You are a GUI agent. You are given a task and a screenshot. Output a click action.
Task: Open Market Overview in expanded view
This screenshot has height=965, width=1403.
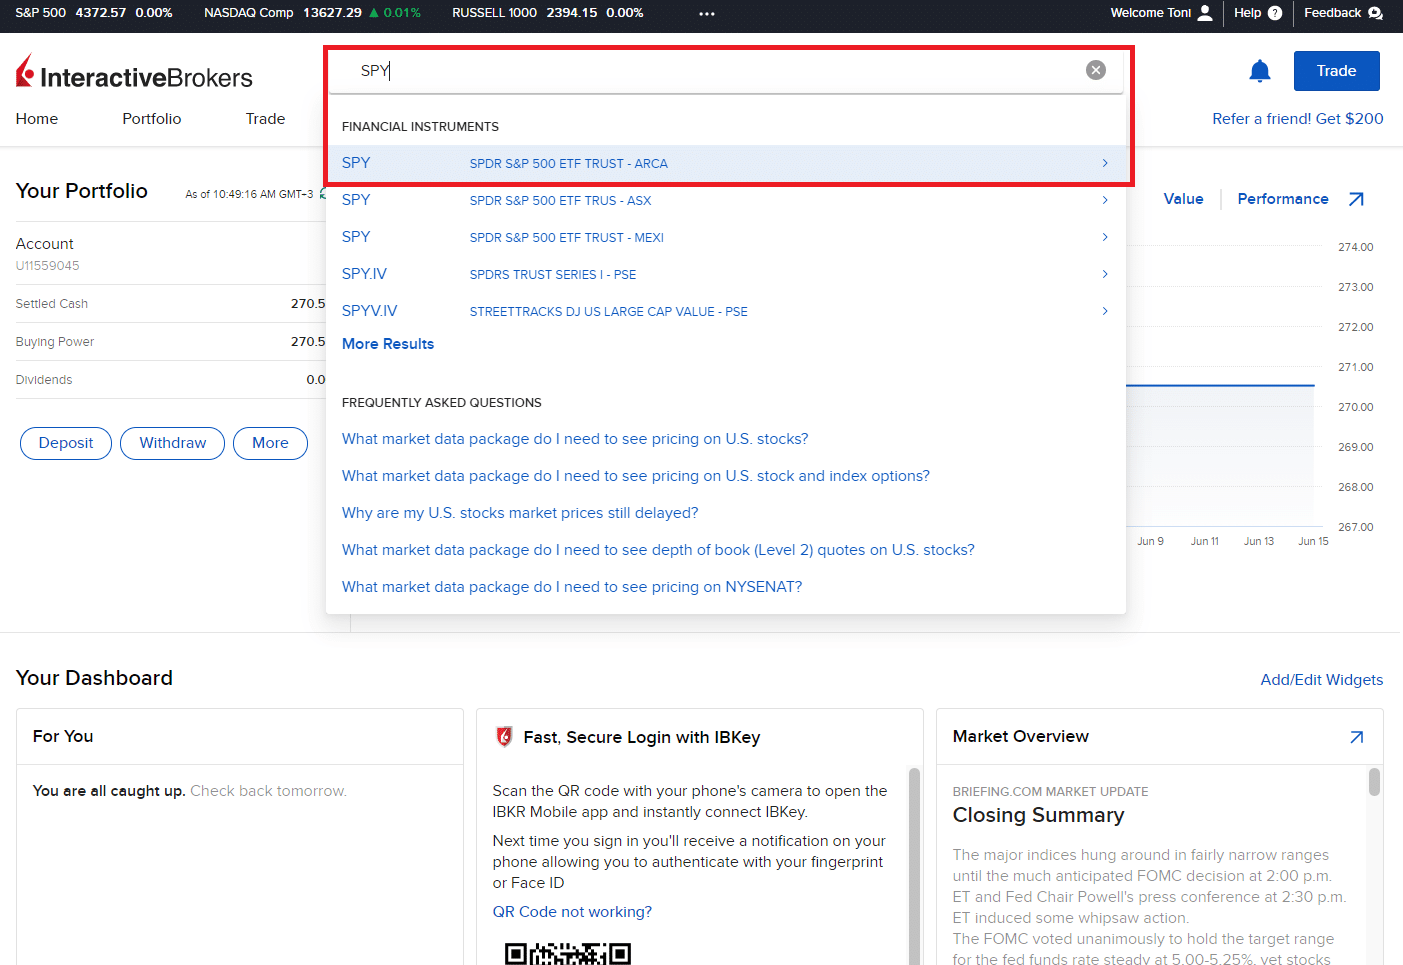tap(1357, 737)
